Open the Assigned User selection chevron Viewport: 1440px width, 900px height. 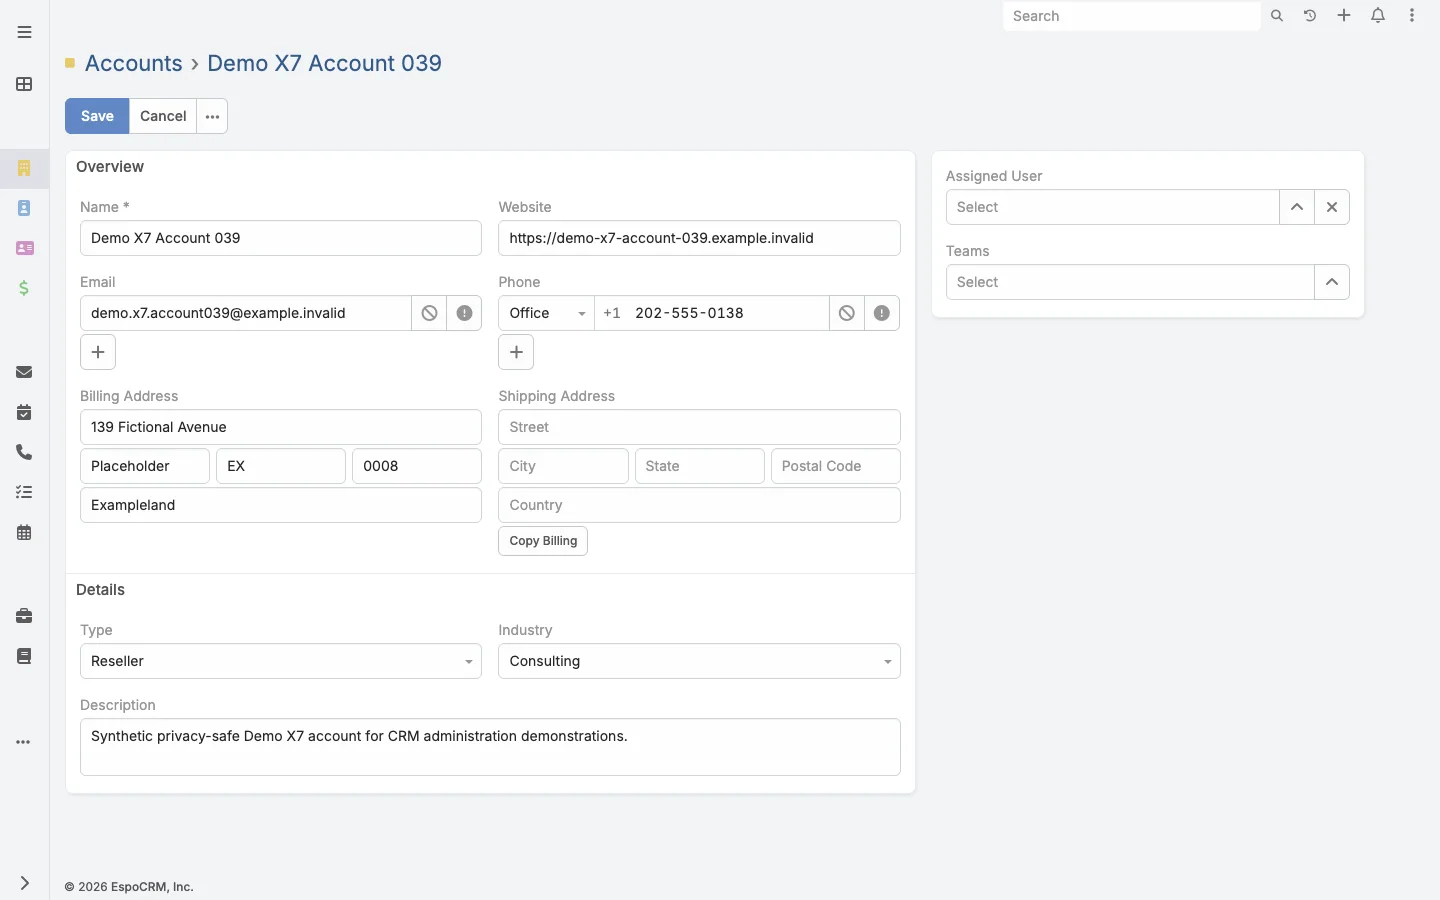point(1297,207)
